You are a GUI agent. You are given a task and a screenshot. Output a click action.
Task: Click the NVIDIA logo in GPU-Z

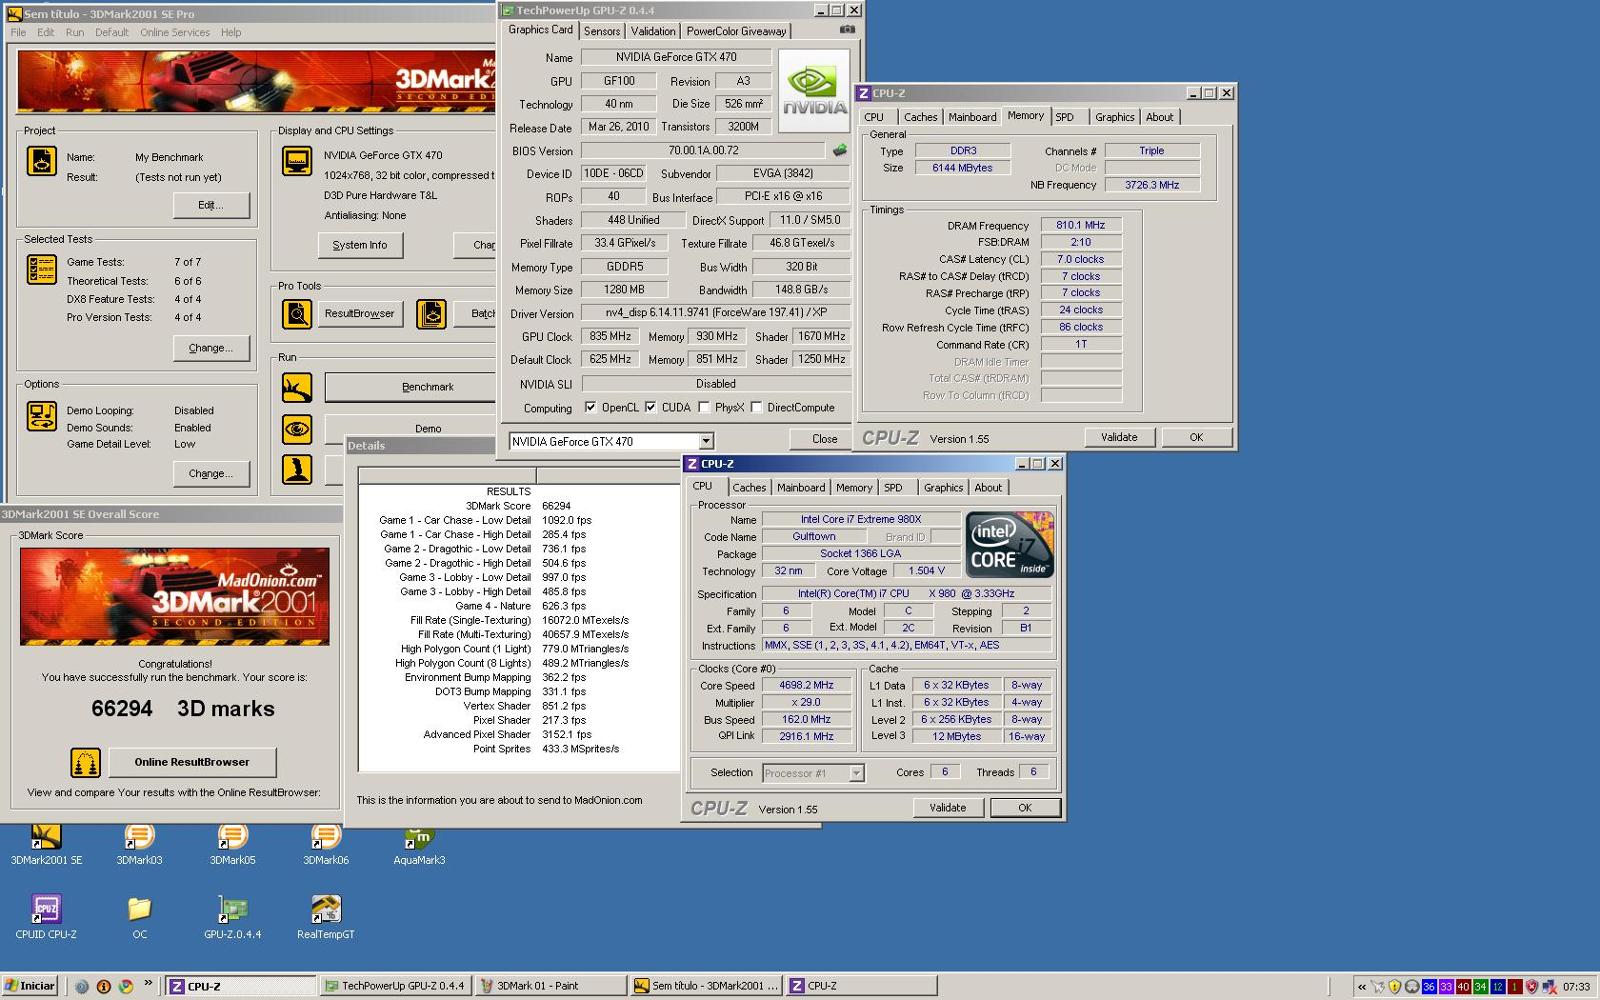[x=814, y=90]
